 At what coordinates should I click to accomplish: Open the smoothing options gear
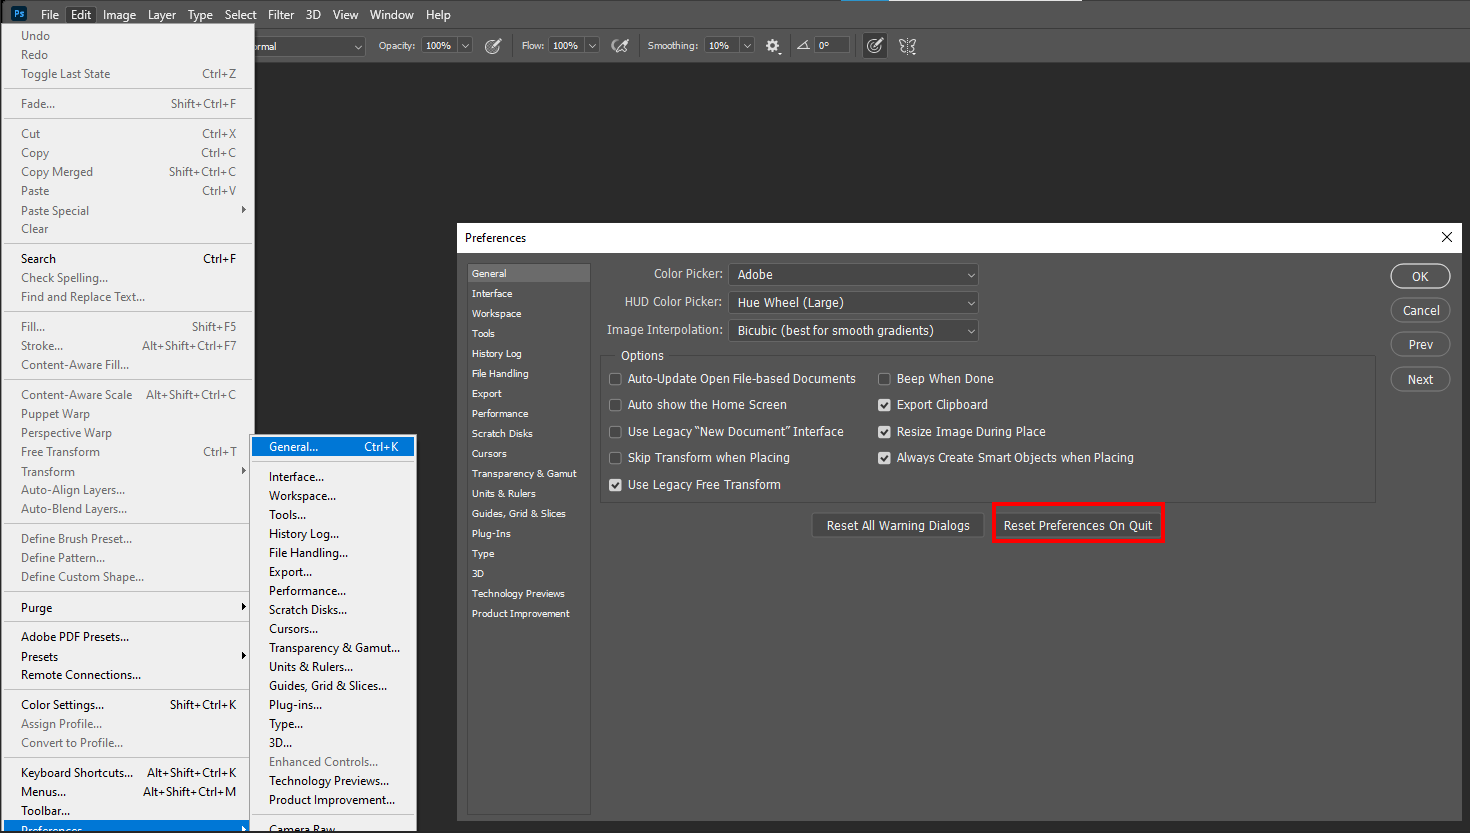(x=772, y=45)
